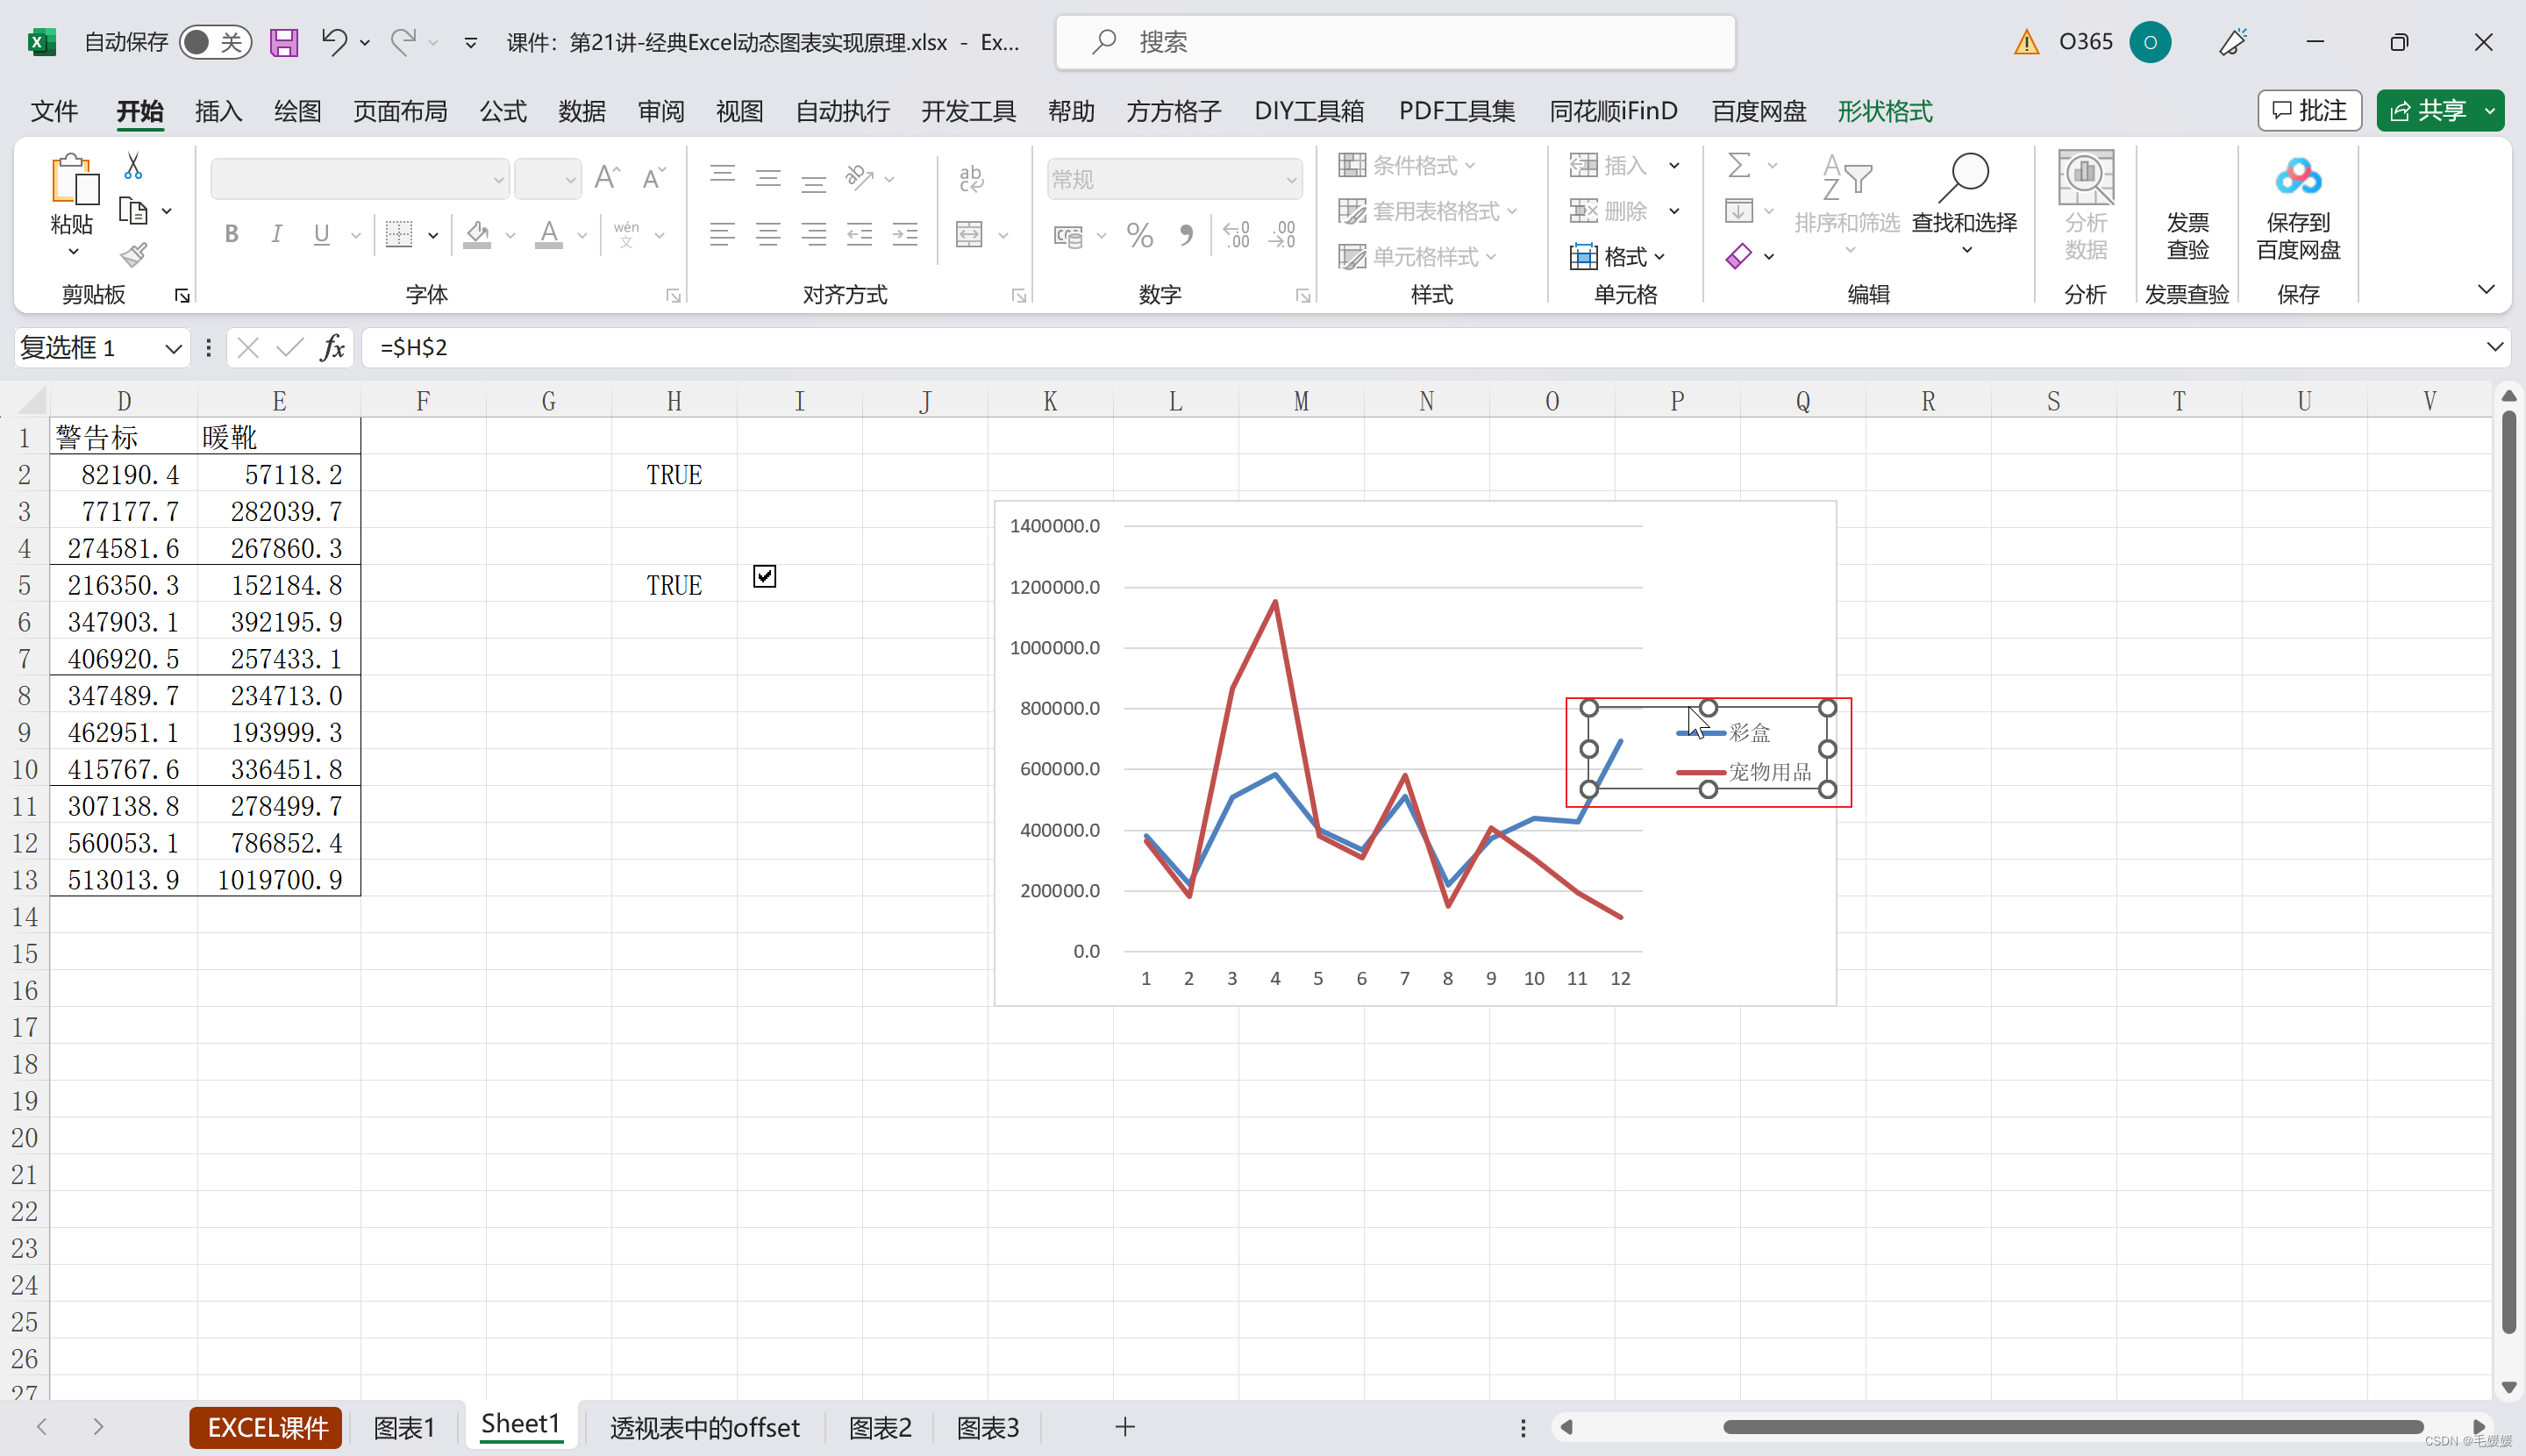Click the O365 account avatar

pos(2149,42)
